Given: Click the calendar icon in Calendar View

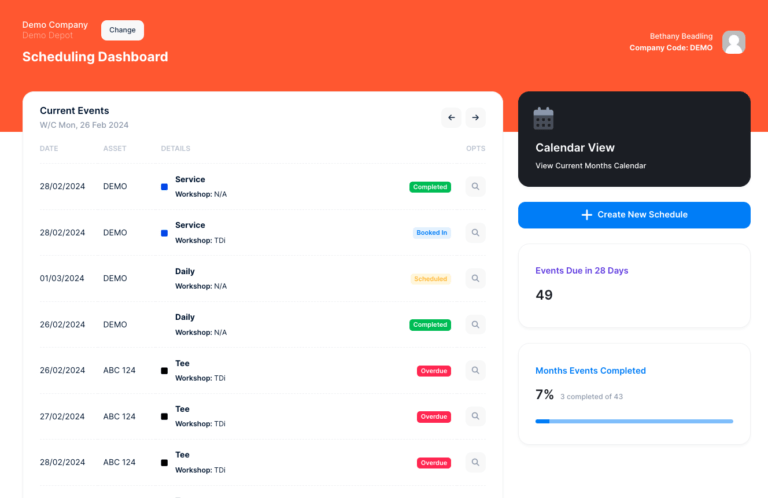Looking at the screenshot, I should click(x=543, y=119).
